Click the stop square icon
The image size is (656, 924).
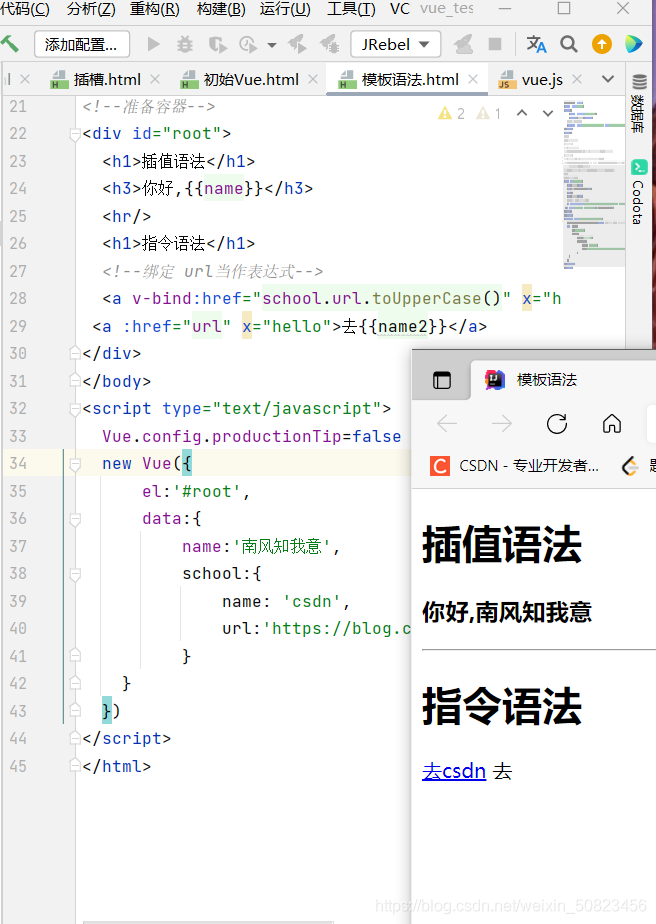(495, 44)
